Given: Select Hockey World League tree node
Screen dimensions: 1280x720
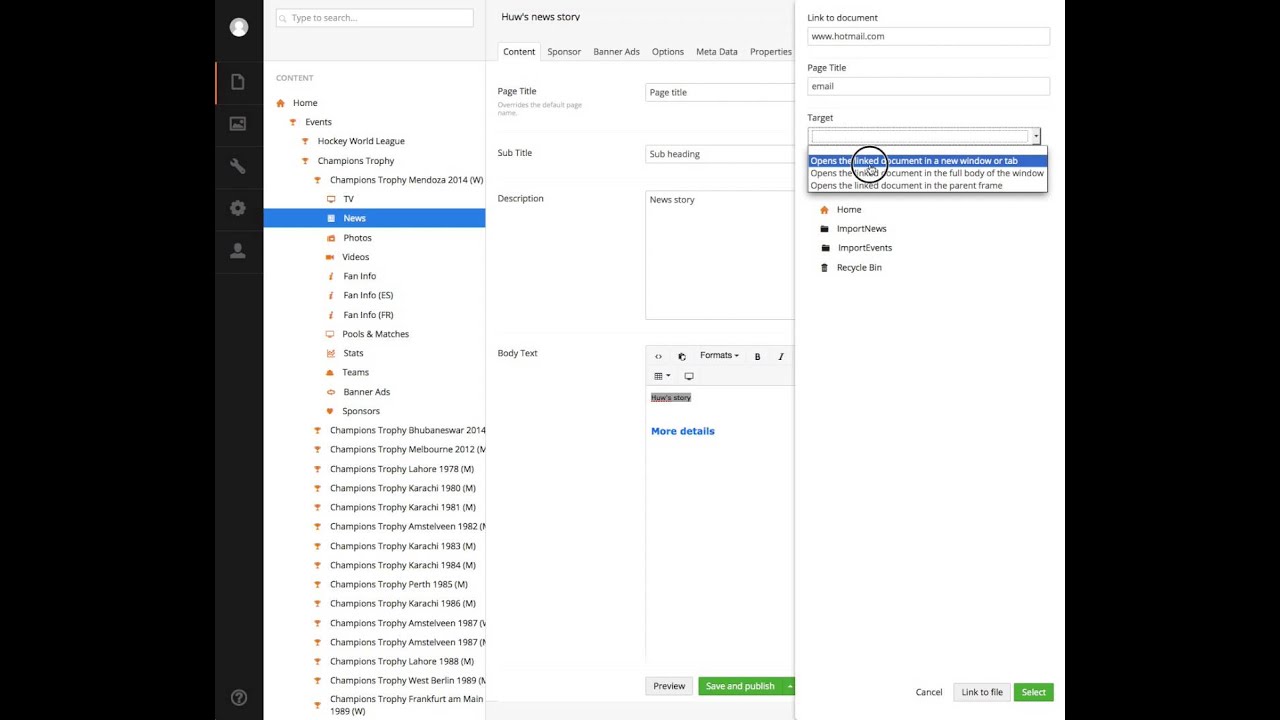Looking at the screenshot, I should point(361,141).
